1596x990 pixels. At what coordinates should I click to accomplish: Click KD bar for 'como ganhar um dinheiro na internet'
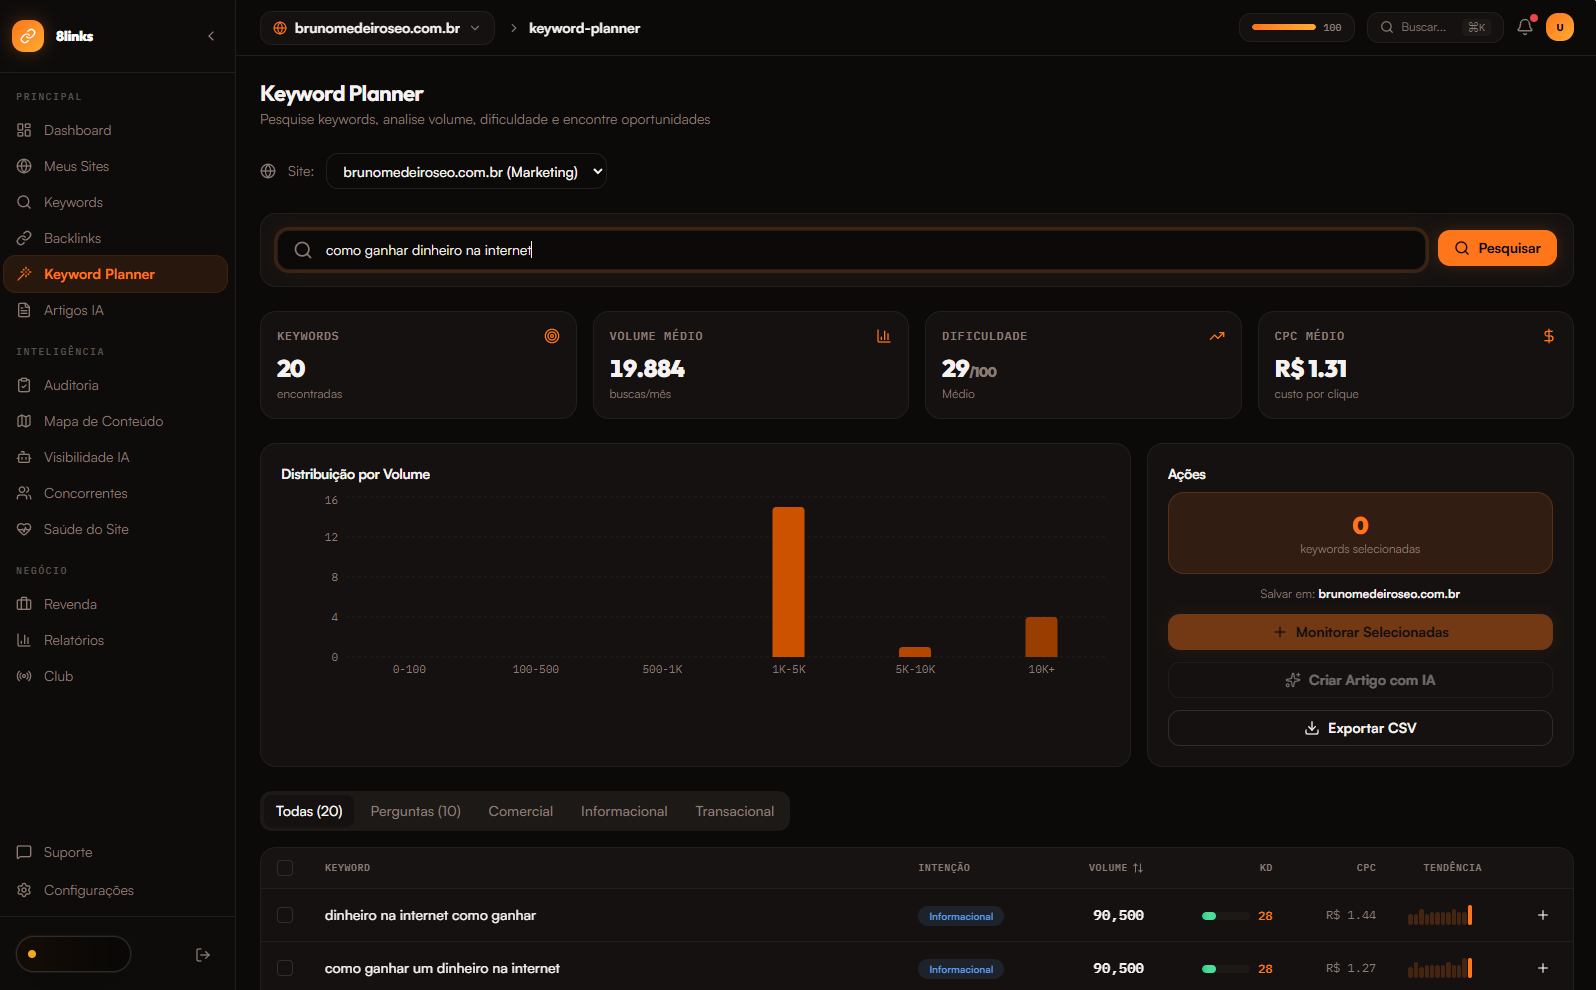(x=1225, y=969)
